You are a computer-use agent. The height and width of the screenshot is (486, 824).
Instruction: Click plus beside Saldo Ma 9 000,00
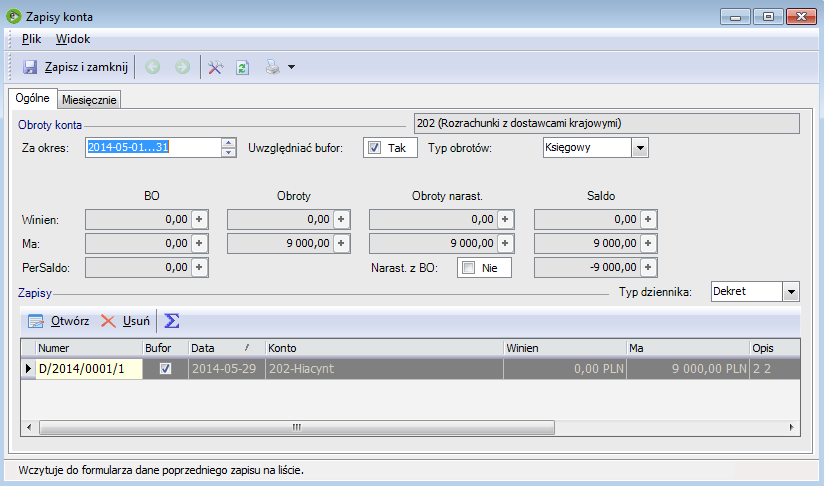[648, 243]
